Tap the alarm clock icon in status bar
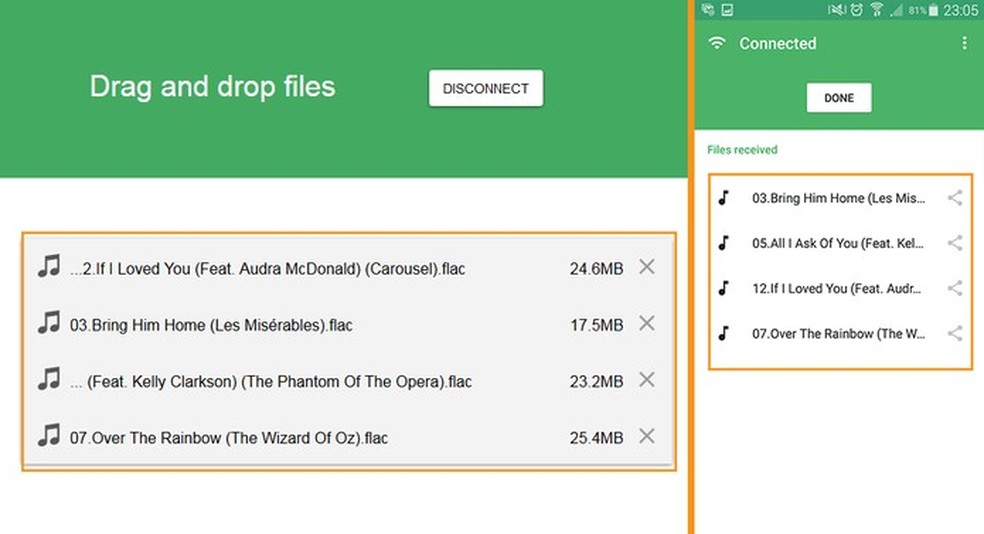984x534 pixels. 857,9
